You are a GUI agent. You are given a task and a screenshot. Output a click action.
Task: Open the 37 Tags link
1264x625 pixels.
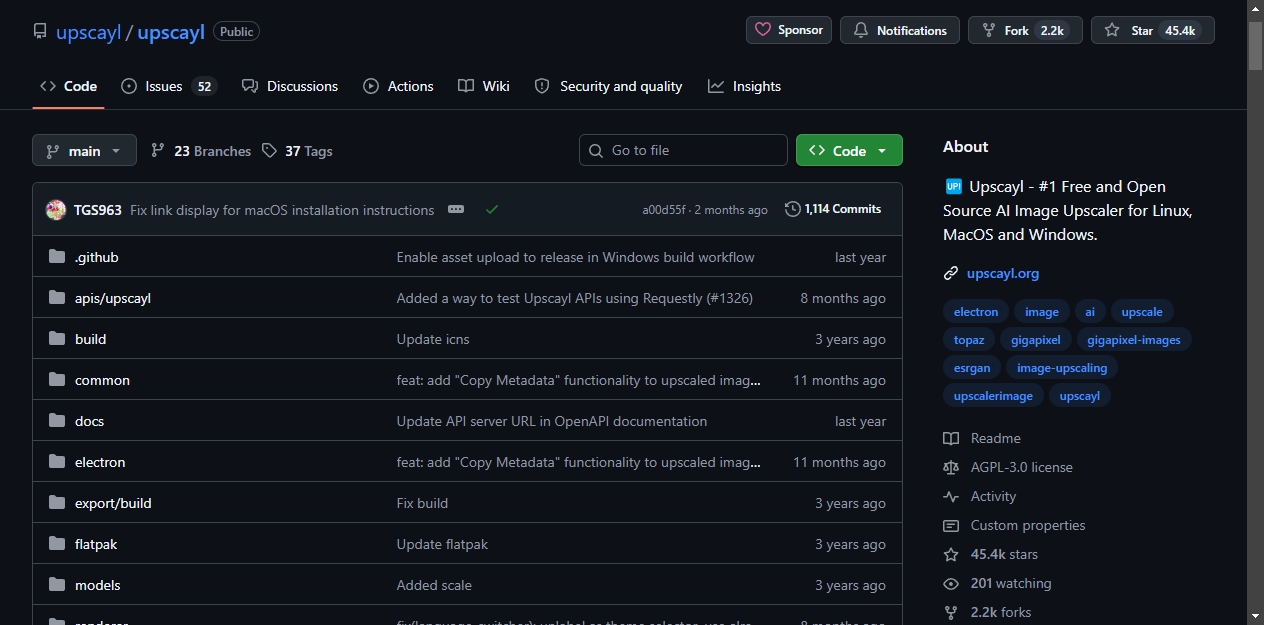point(298,151)
